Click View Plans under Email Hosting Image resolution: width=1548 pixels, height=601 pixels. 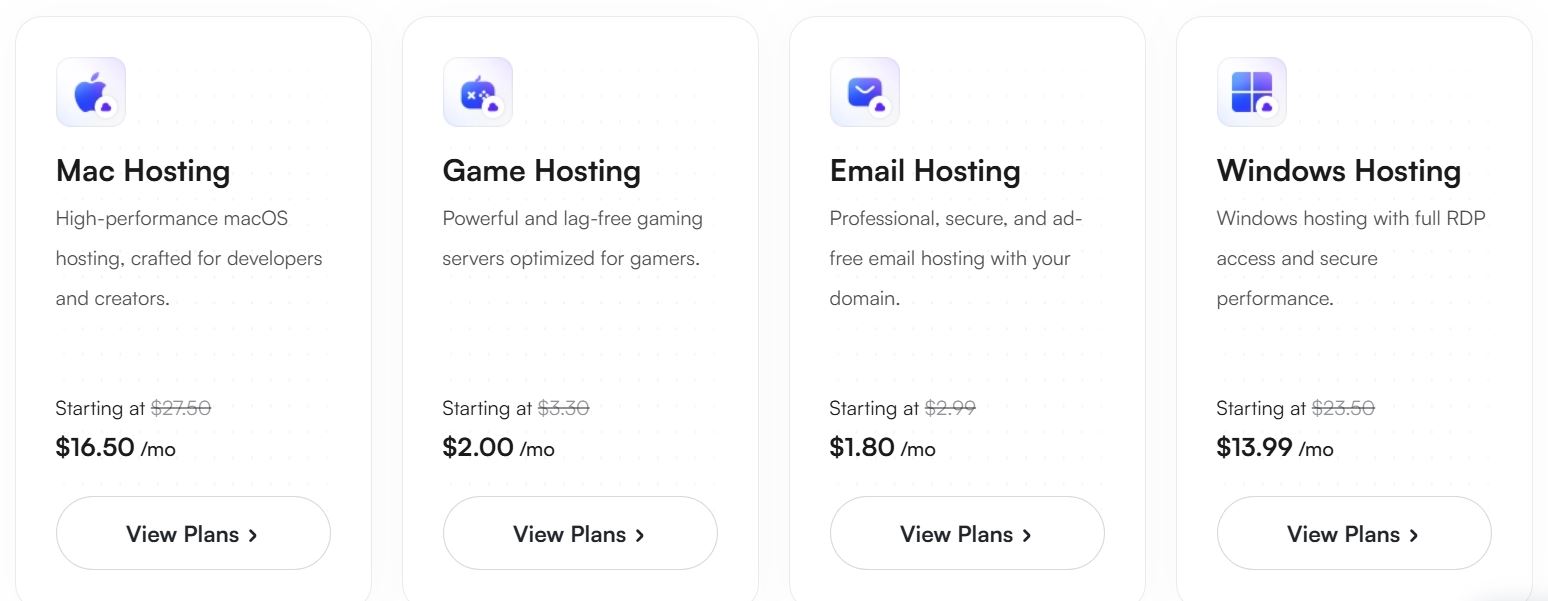[x=967, y=533]
